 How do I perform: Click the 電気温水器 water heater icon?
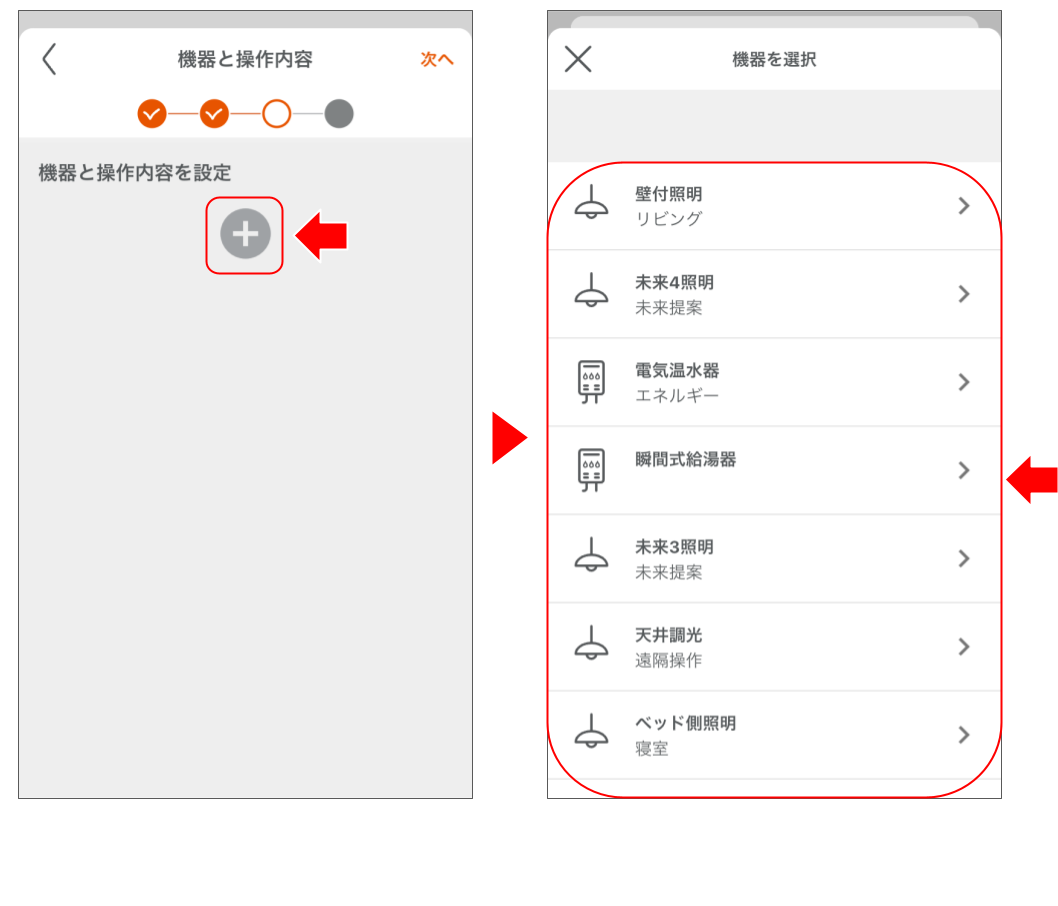tap(591, 382)
